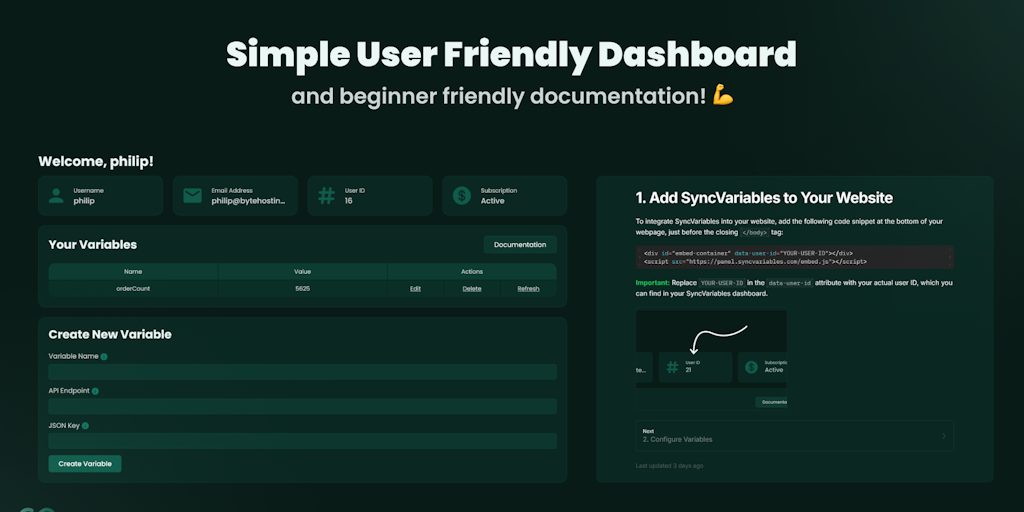Click the Username value philip

(84, 201)
